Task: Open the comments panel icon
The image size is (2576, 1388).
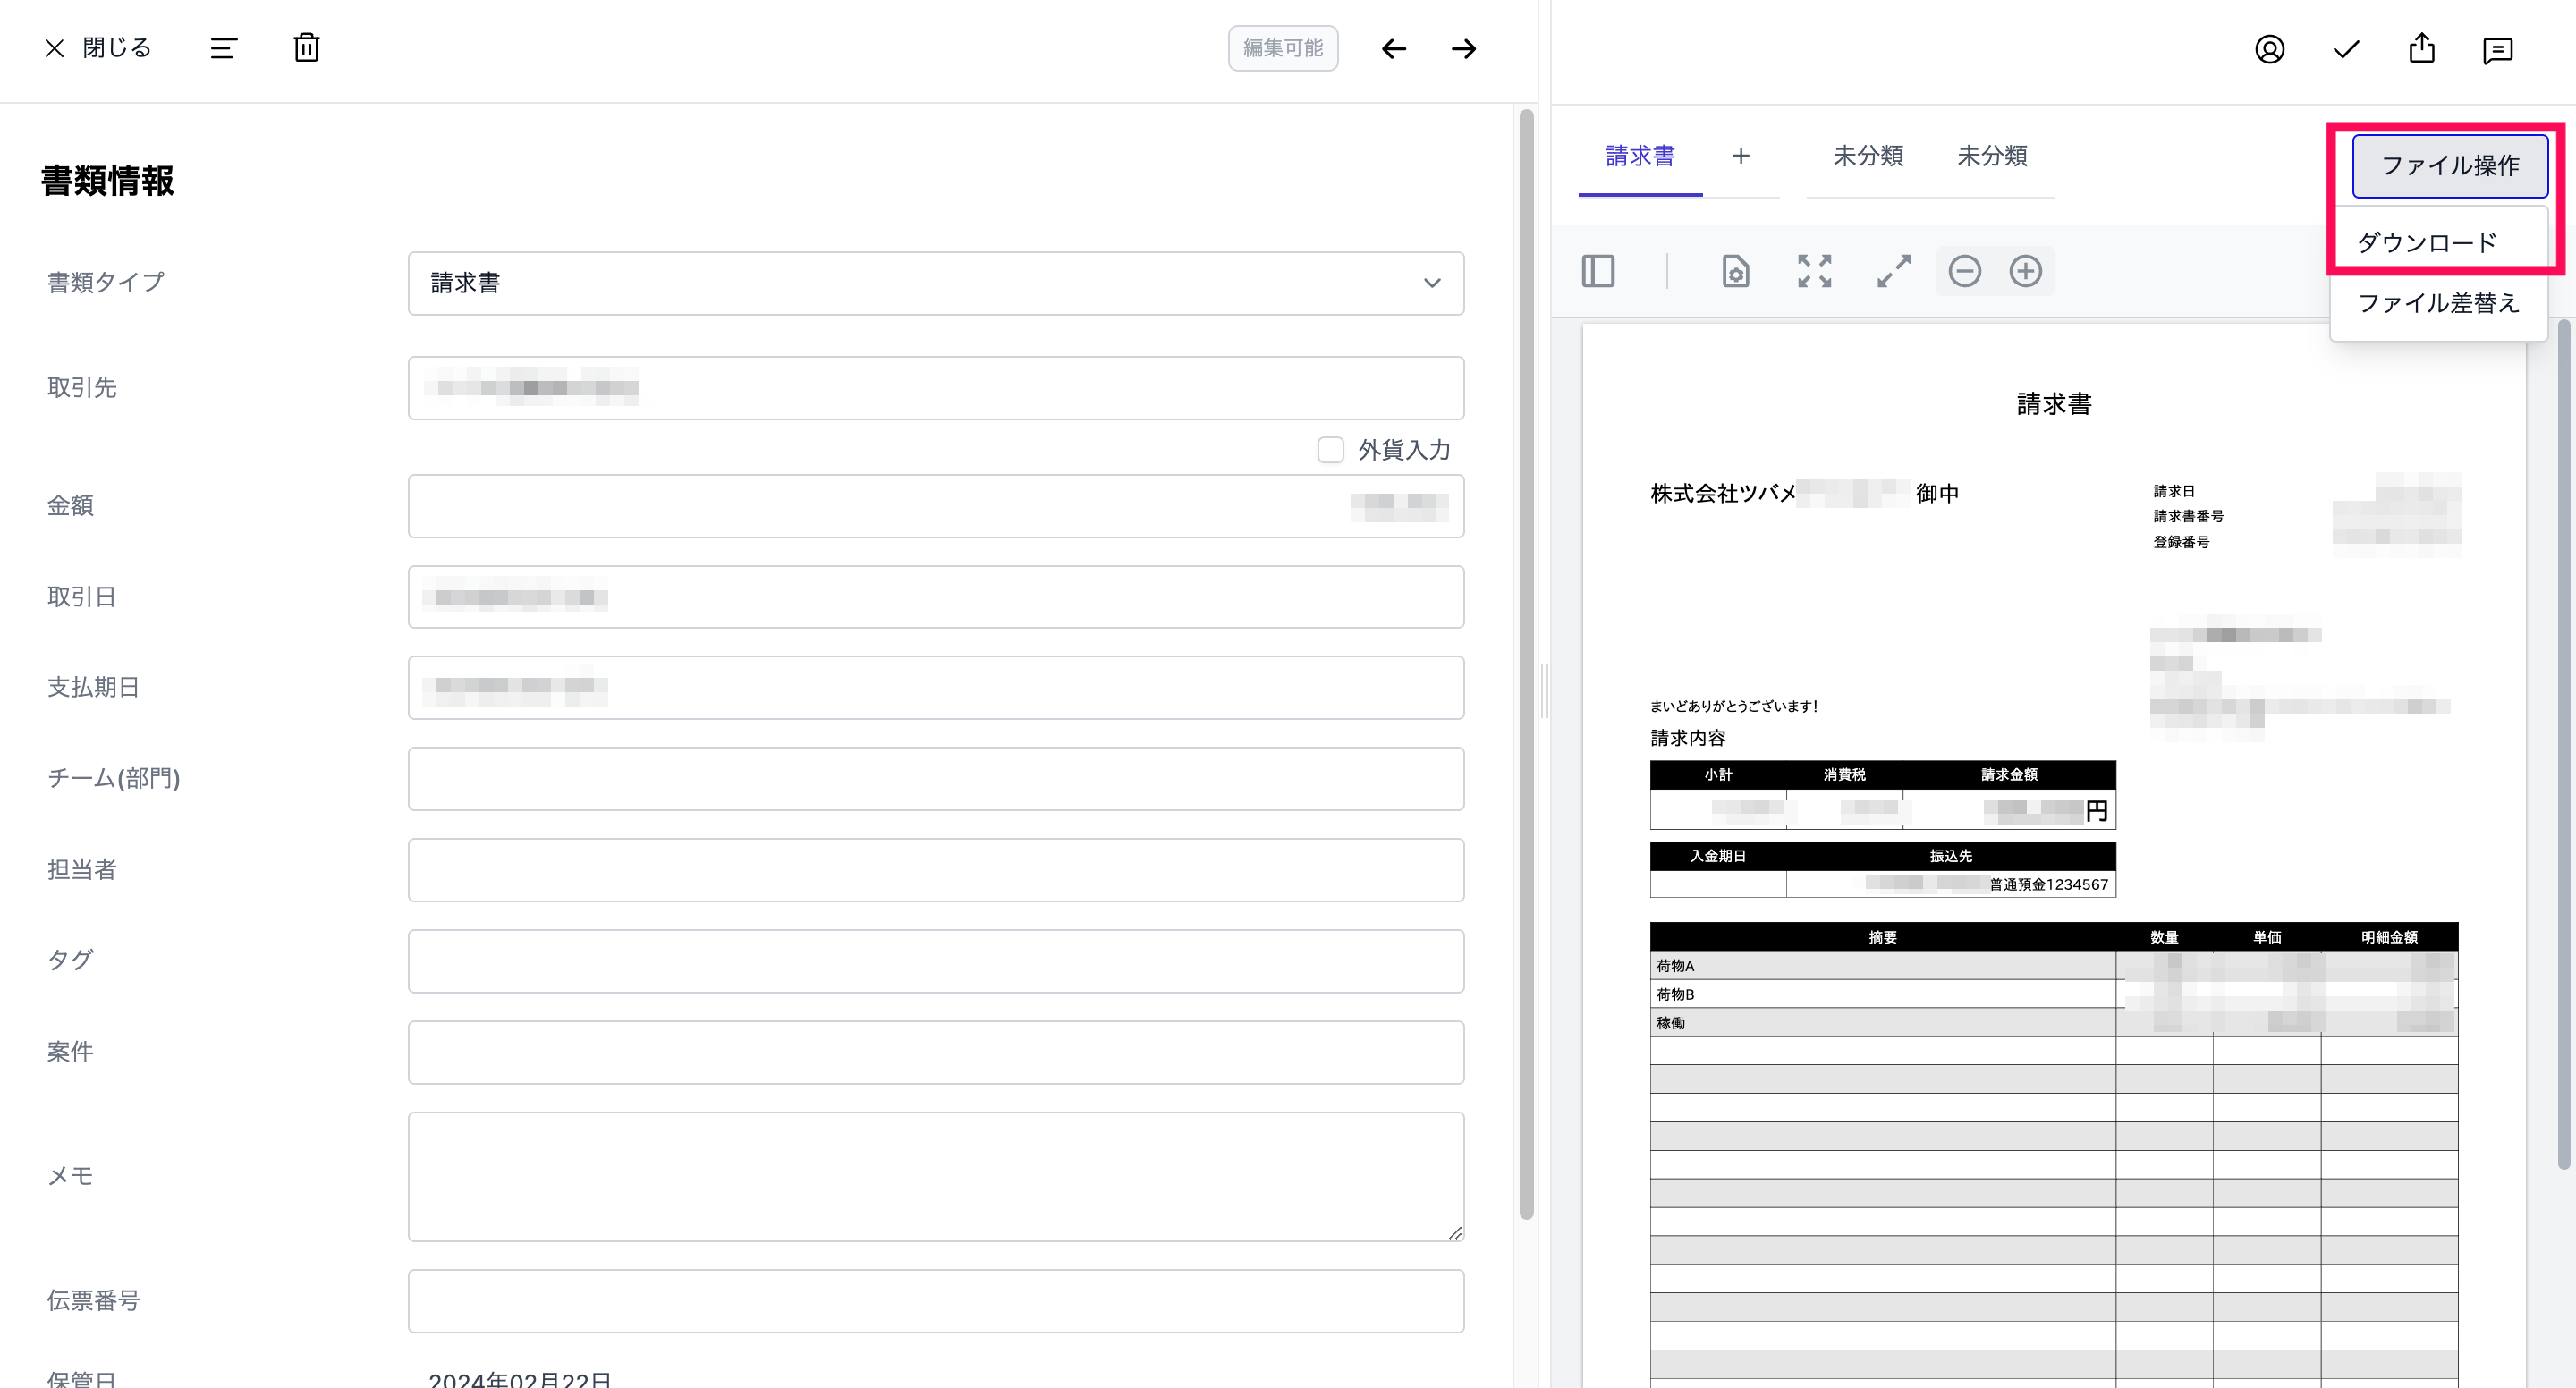Action: (2498, 50)
